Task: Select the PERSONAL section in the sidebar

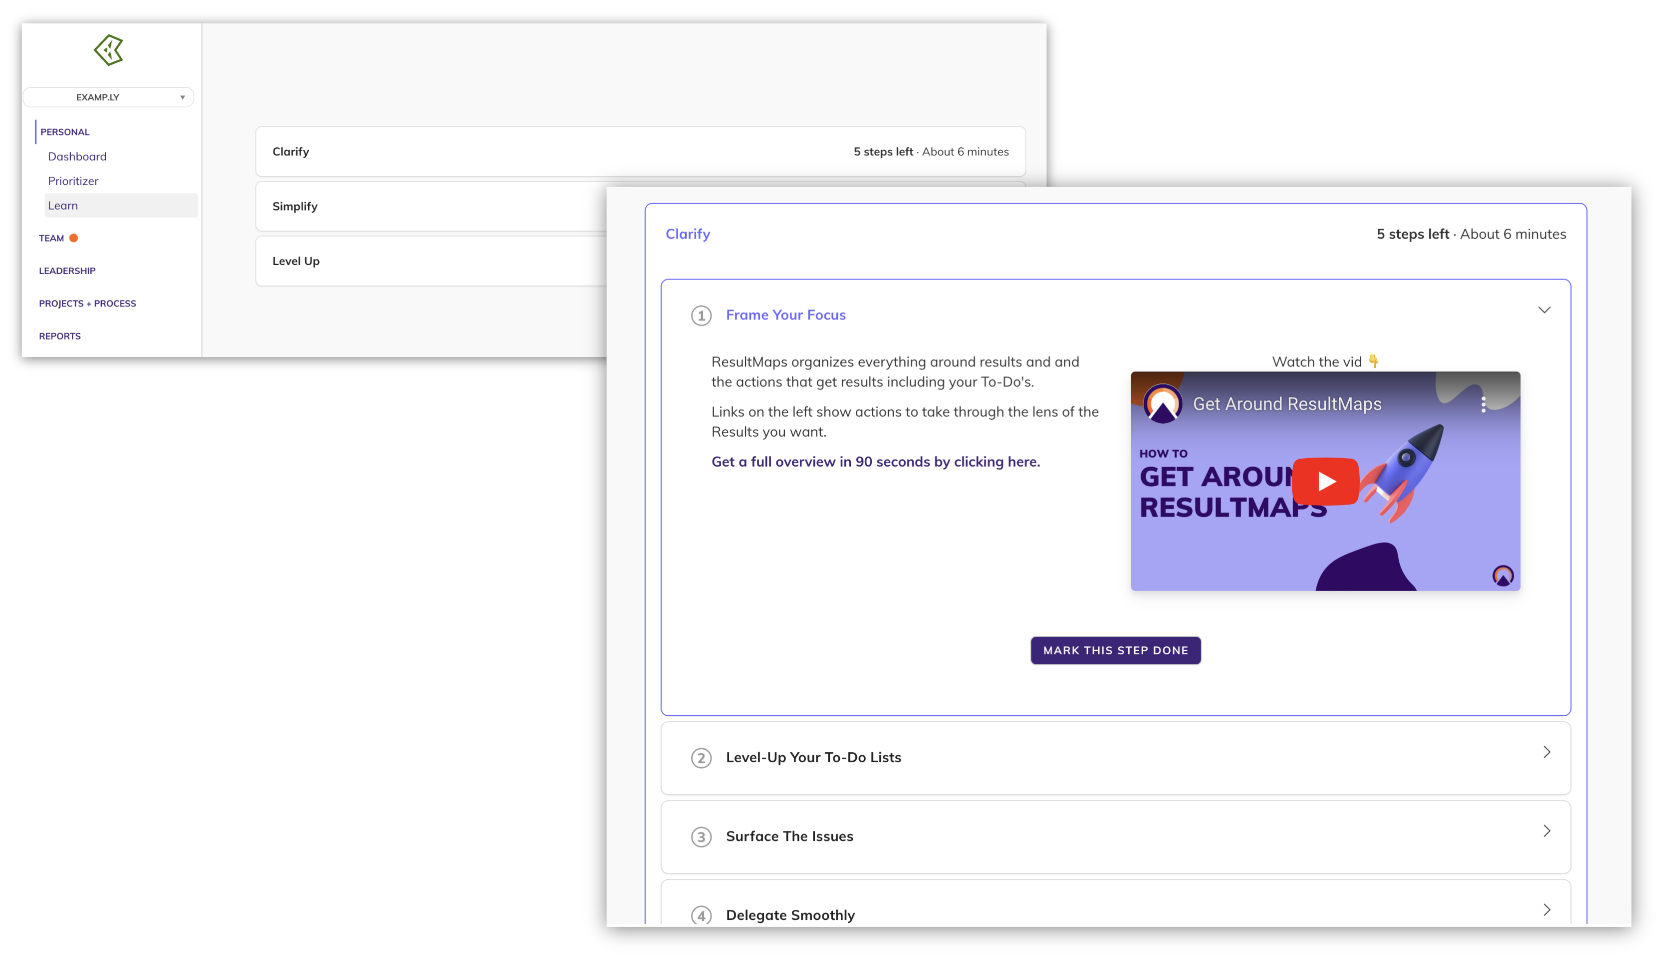Action: [65, 132]
